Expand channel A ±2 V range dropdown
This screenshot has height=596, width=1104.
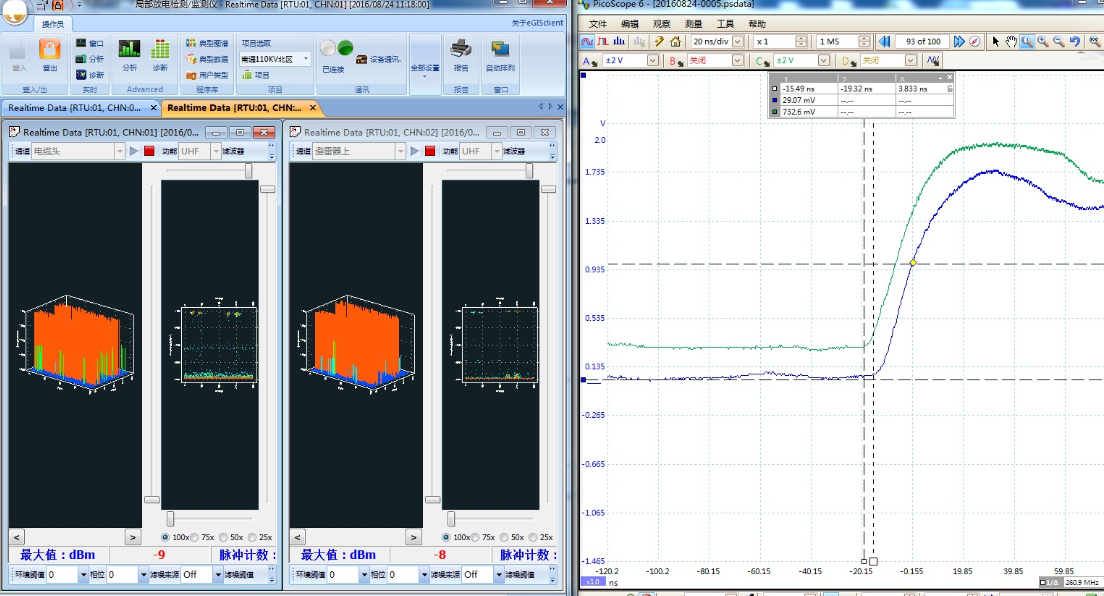click(653, 61)
